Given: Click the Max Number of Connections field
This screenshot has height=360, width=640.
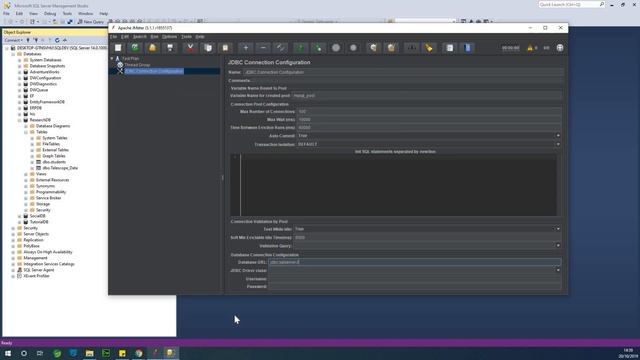Looking at the screenshot, I should pos(429,111).
